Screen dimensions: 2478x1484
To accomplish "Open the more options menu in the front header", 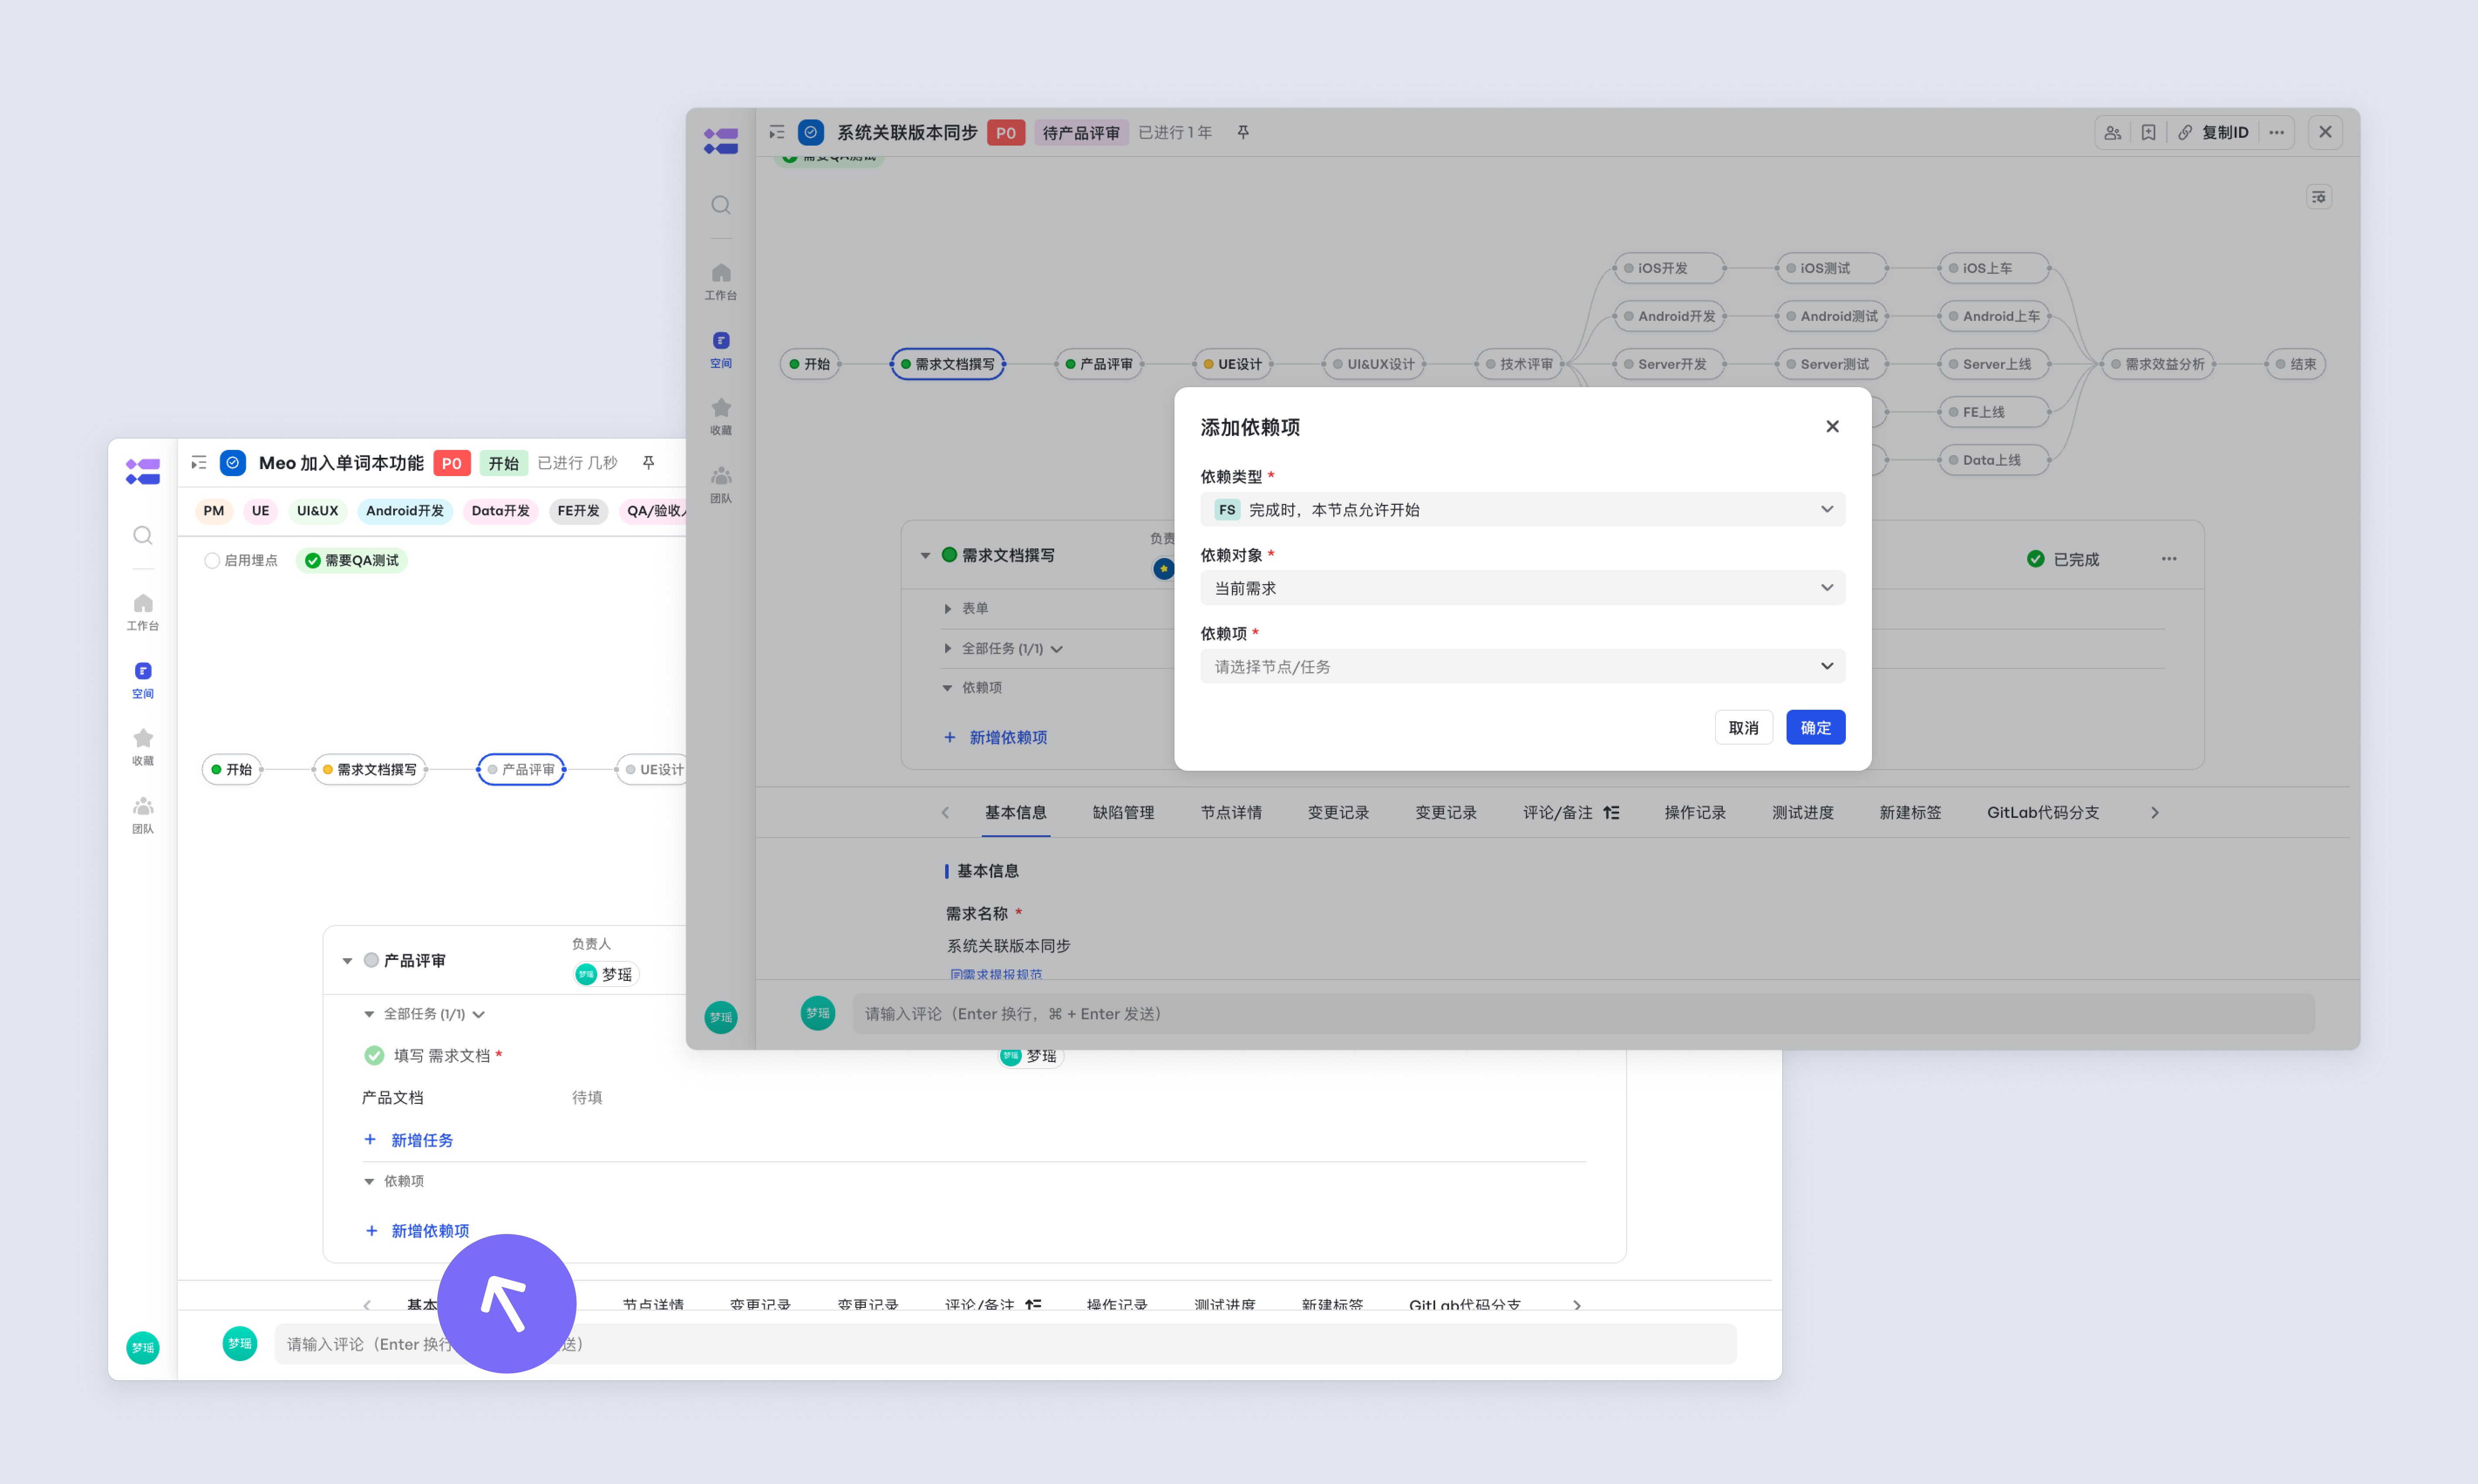I will coord(2277,132).
